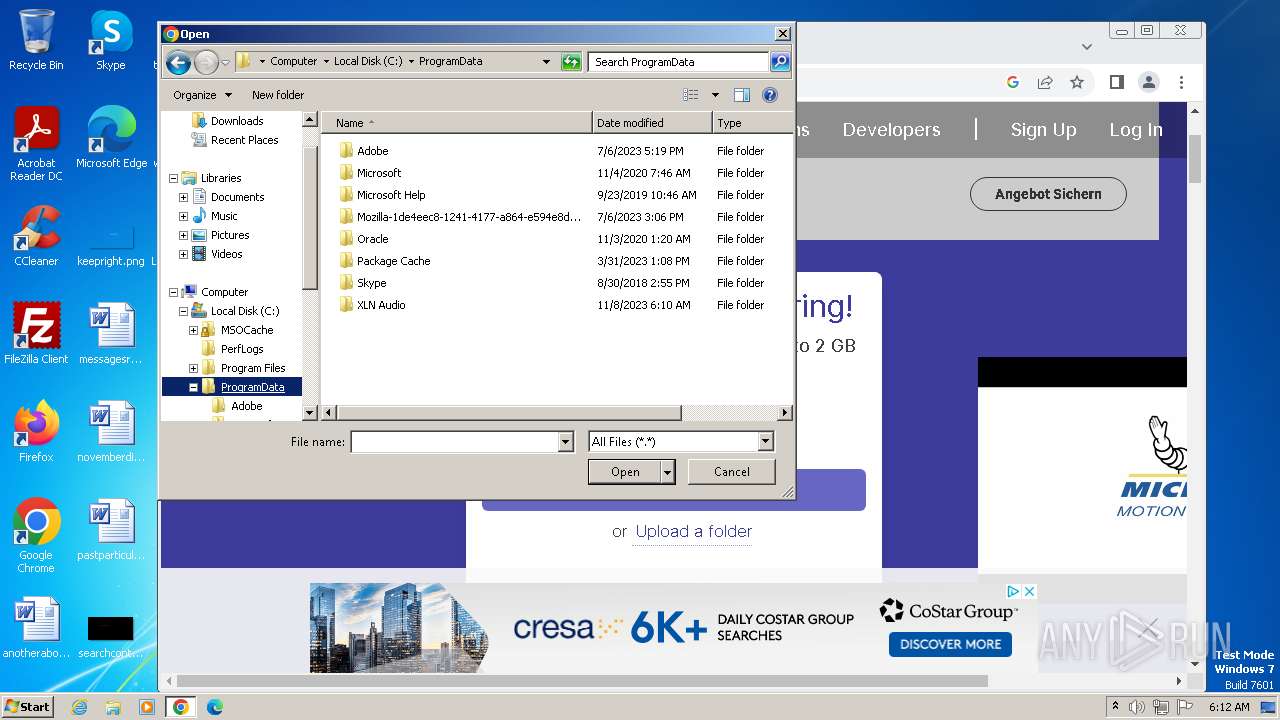Click the Start button
This screenshot has width=1280, height=720.
pos(27,707)
